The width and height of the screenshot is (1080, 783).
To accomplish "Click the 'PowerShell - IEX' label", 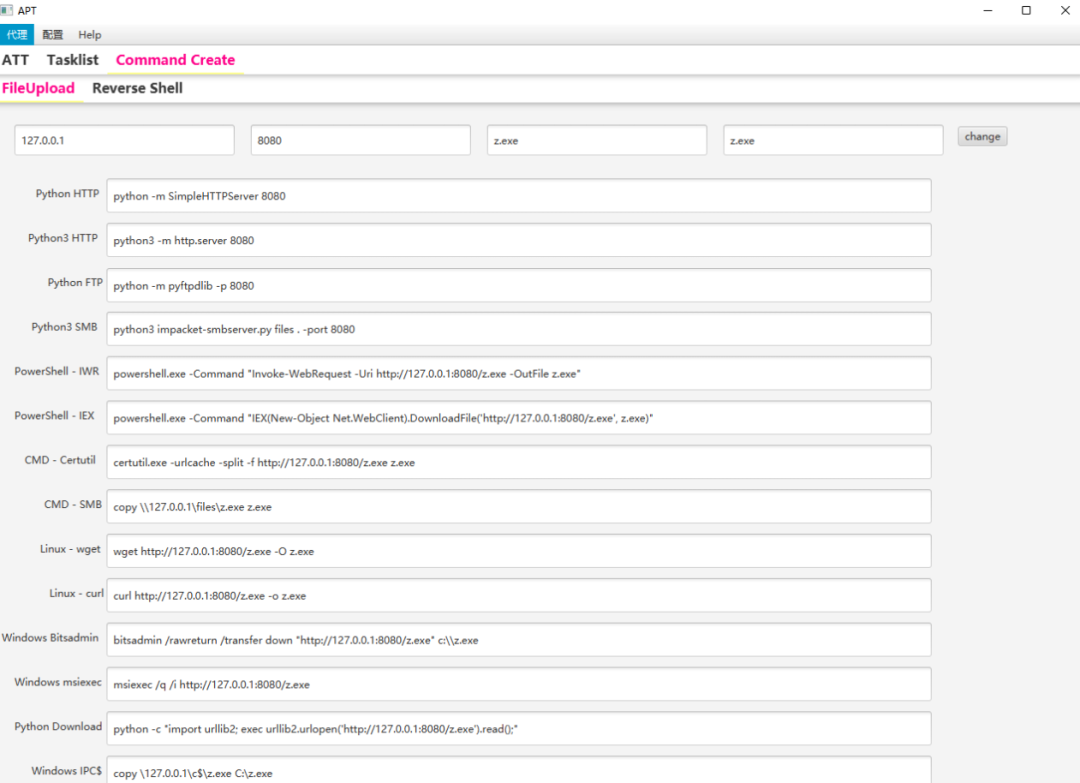I will [54, 415].
